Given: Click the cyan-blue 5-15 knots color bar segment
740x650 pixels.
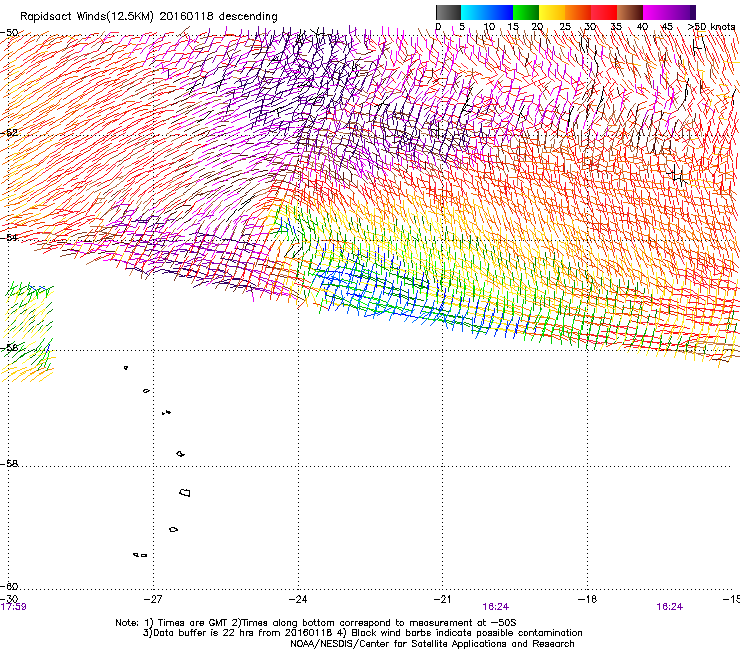Looking at the screenshot, I should [x=487, y=12].
